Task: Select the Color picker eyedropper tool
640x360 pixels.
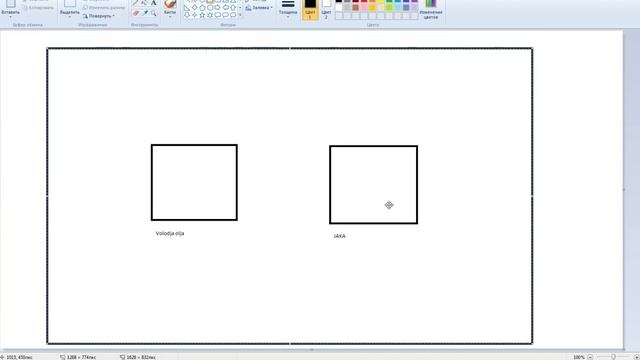Action: click(145, 13)
